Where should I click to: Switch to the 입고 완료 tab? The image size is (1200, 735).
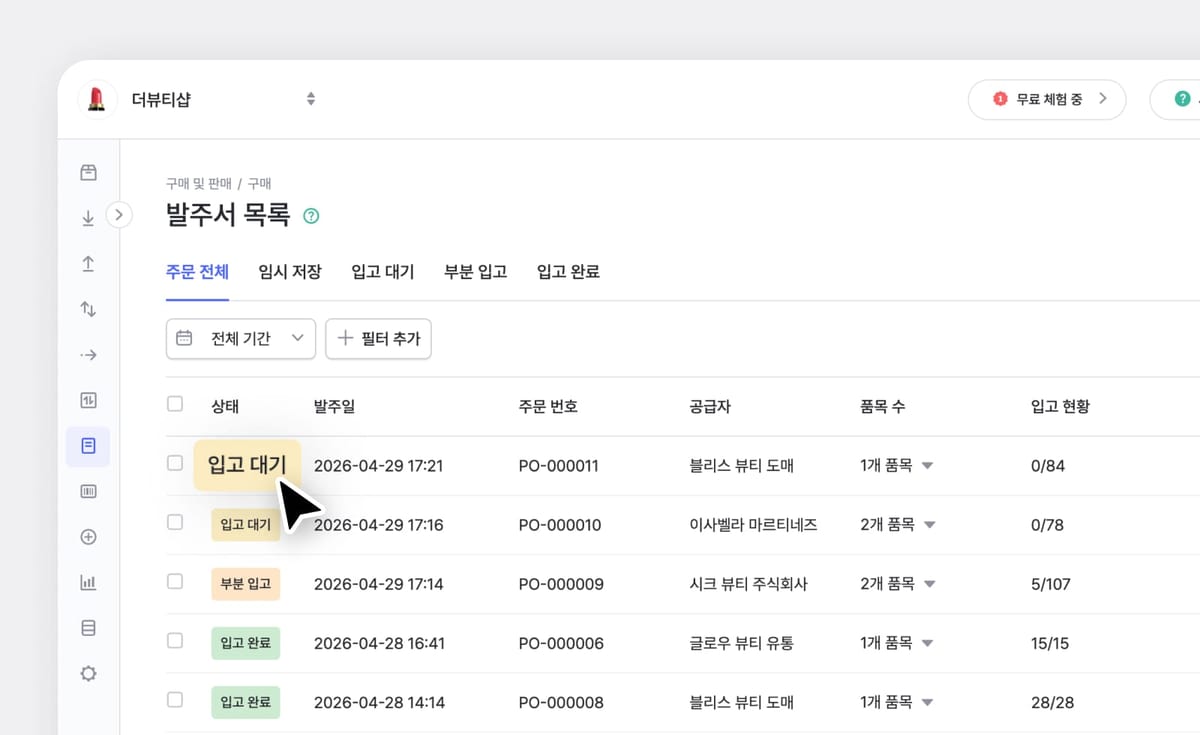coord(566,271)
